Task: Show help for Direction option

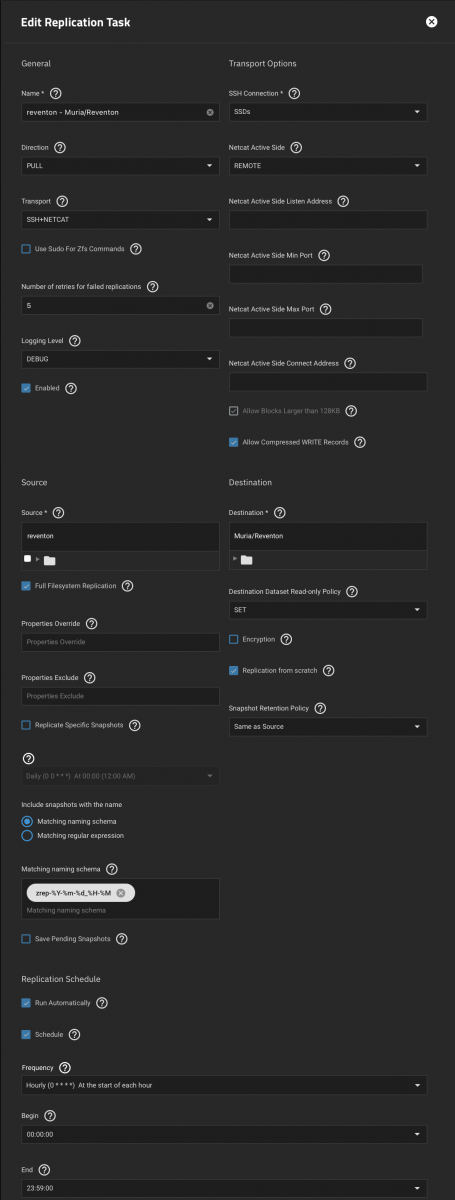Action: [60, 147]
